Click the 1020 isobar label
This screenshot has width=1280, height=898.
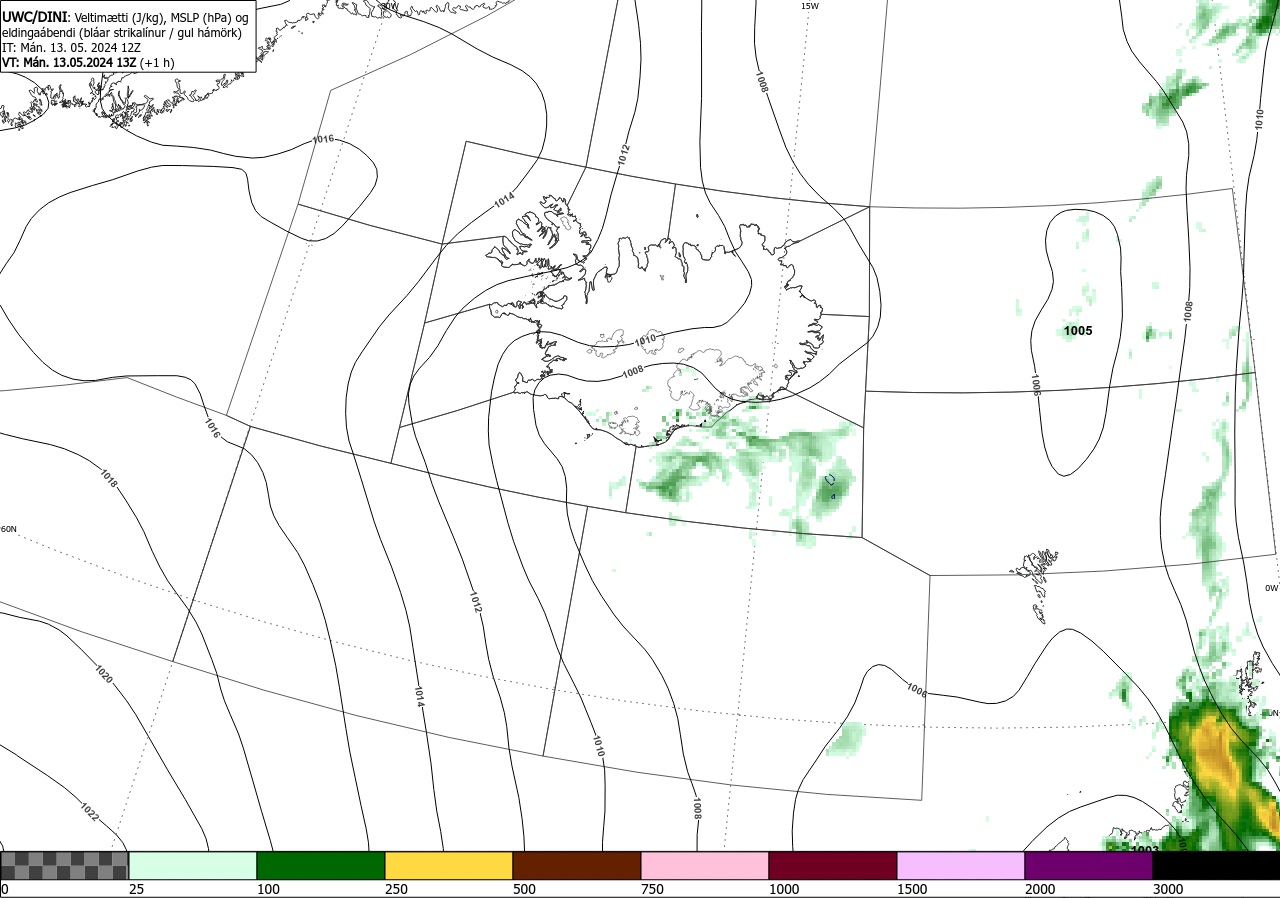coord(104,674)
